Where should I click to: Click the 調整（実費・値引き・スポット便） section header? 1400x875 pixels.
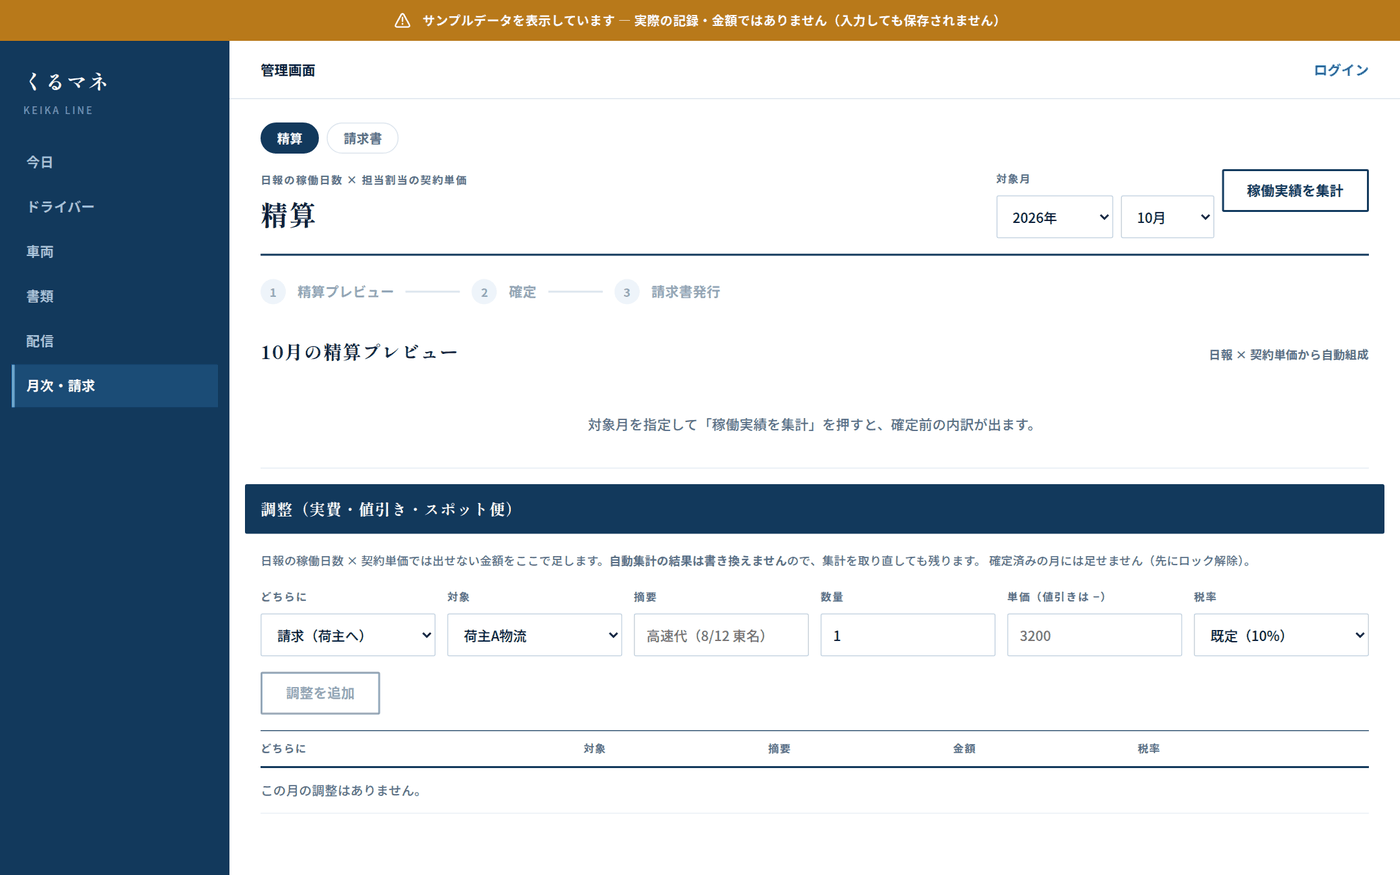click(x=814, y=509)
